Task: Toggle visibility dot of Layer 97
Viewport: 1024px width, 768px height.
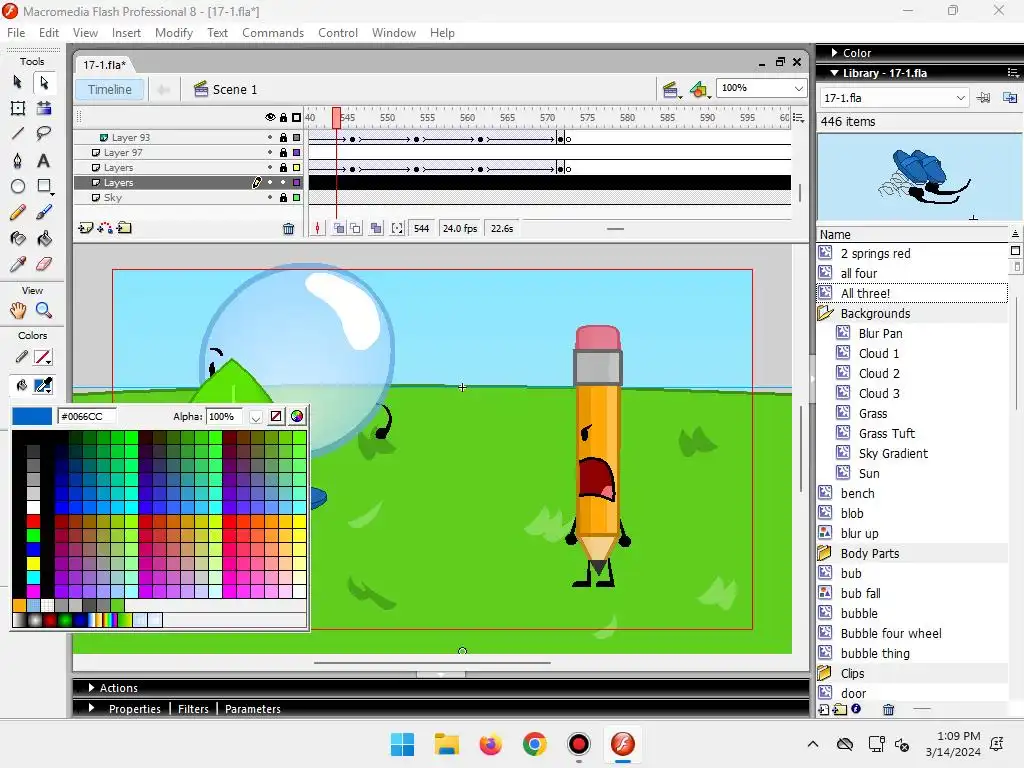Action: (x=270, y=152)
